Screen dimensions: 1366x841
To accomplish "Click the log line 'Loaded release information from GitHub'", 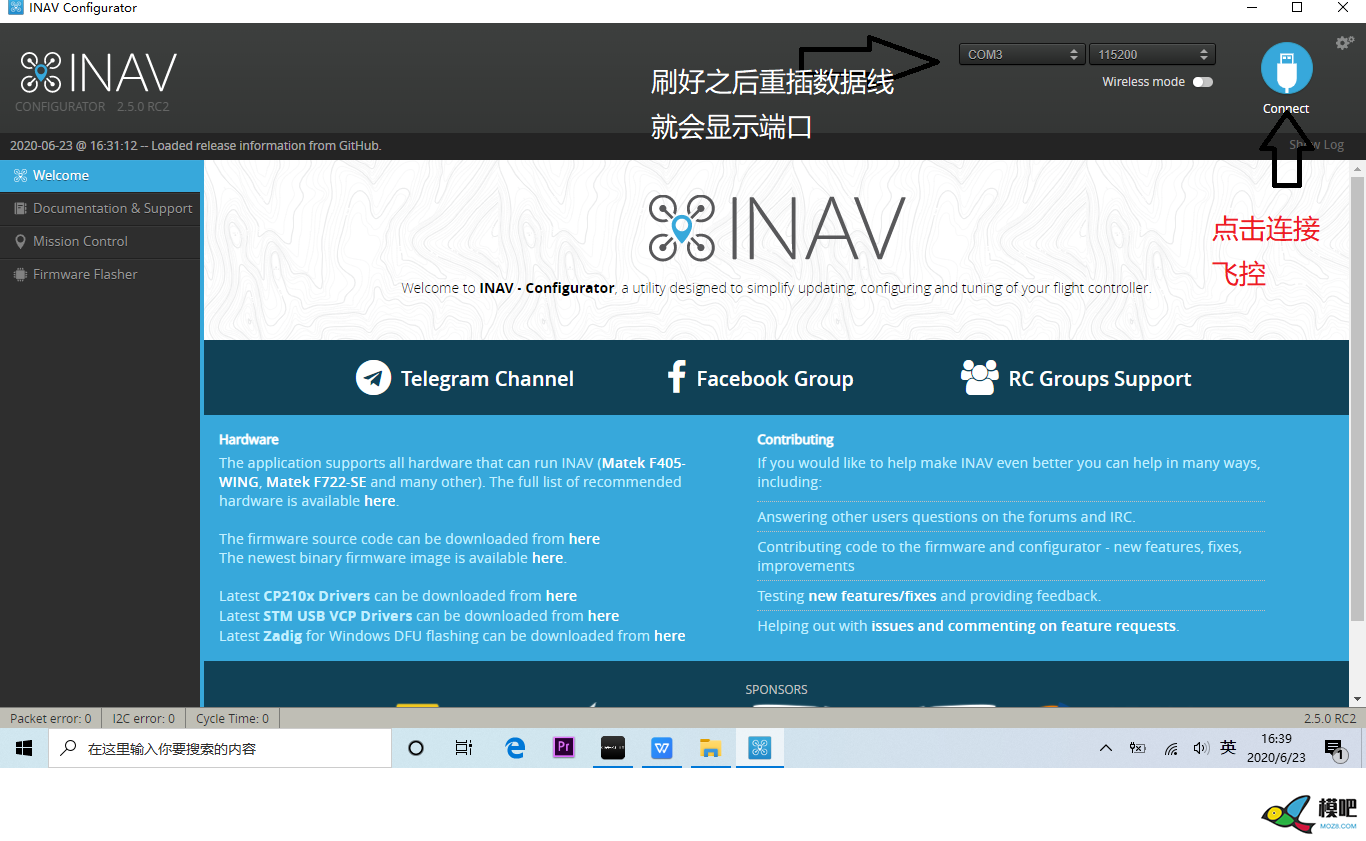I will (x=266, y=145).
